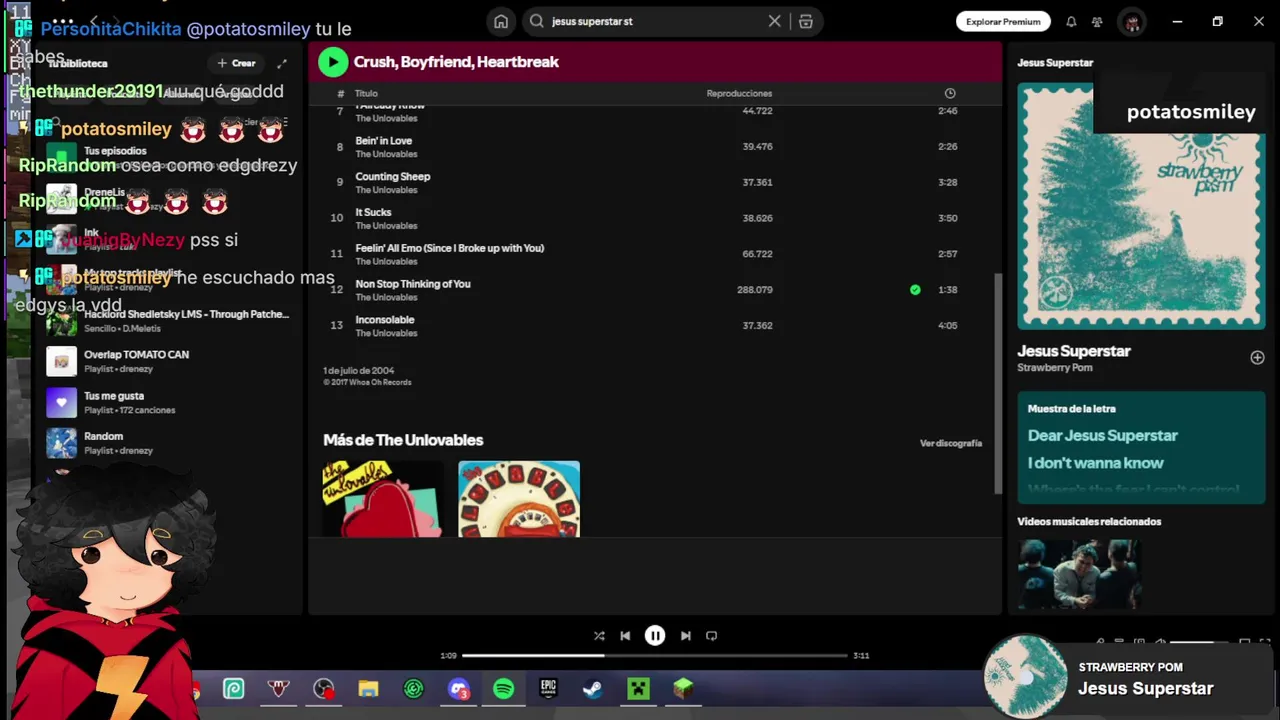
Task: Click the search box containing jesus superstar
Action: pos(655,21)
